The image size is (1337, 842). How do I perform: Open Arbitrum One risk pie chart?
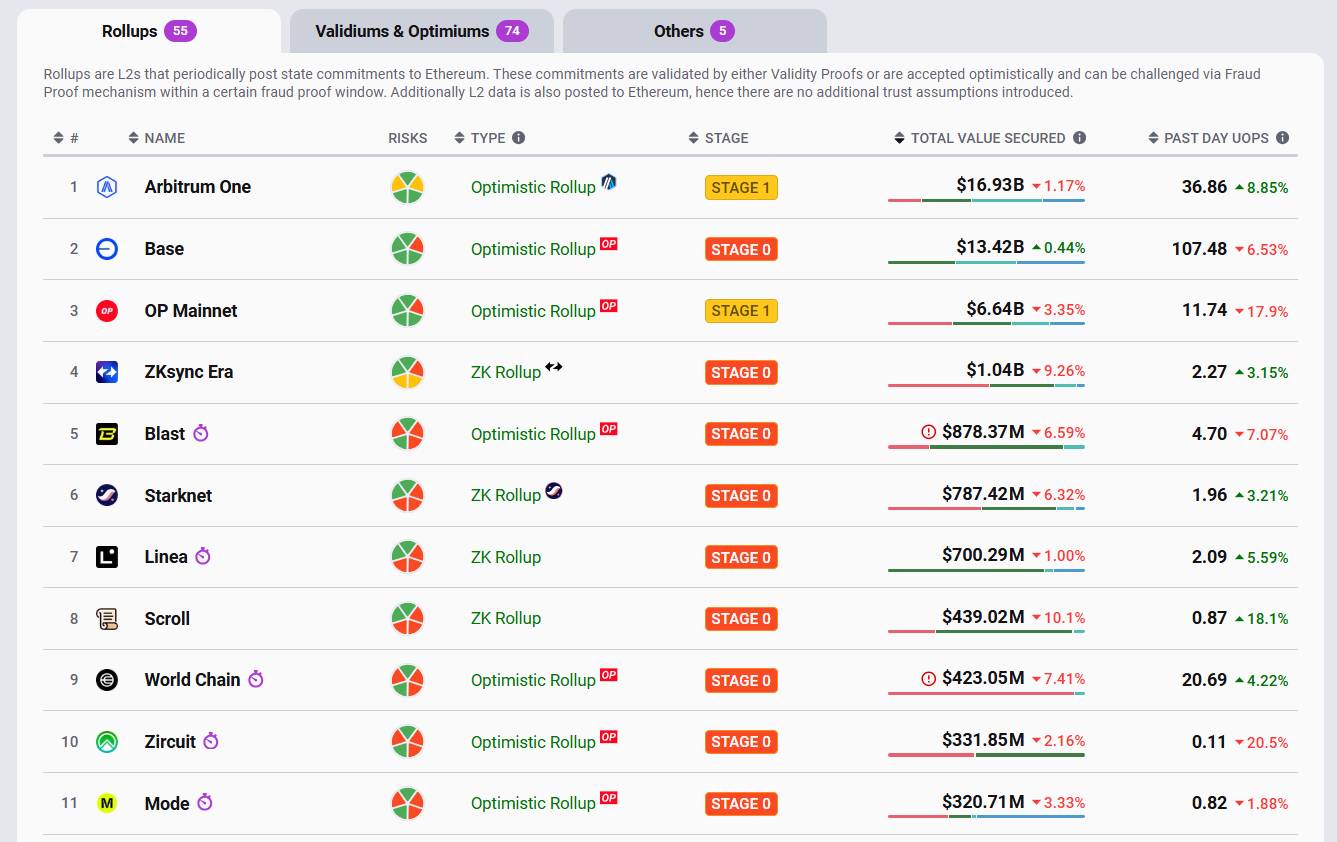pos(407,187)
